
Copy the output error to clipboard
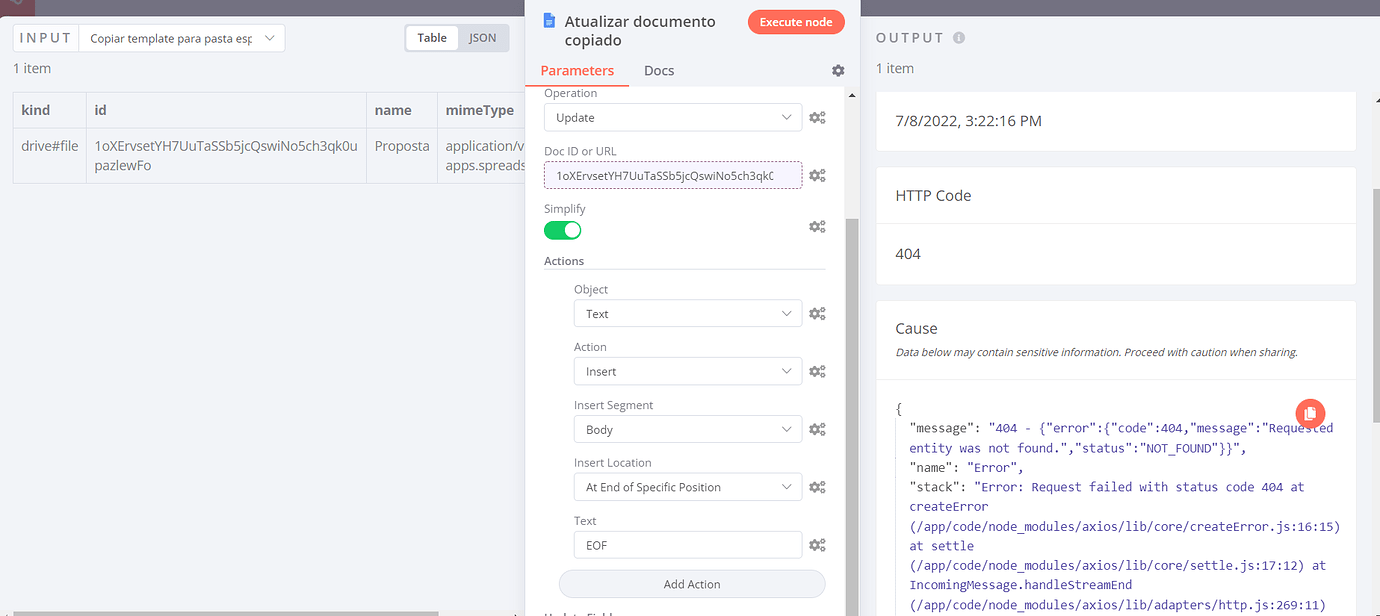point(1310,413)
